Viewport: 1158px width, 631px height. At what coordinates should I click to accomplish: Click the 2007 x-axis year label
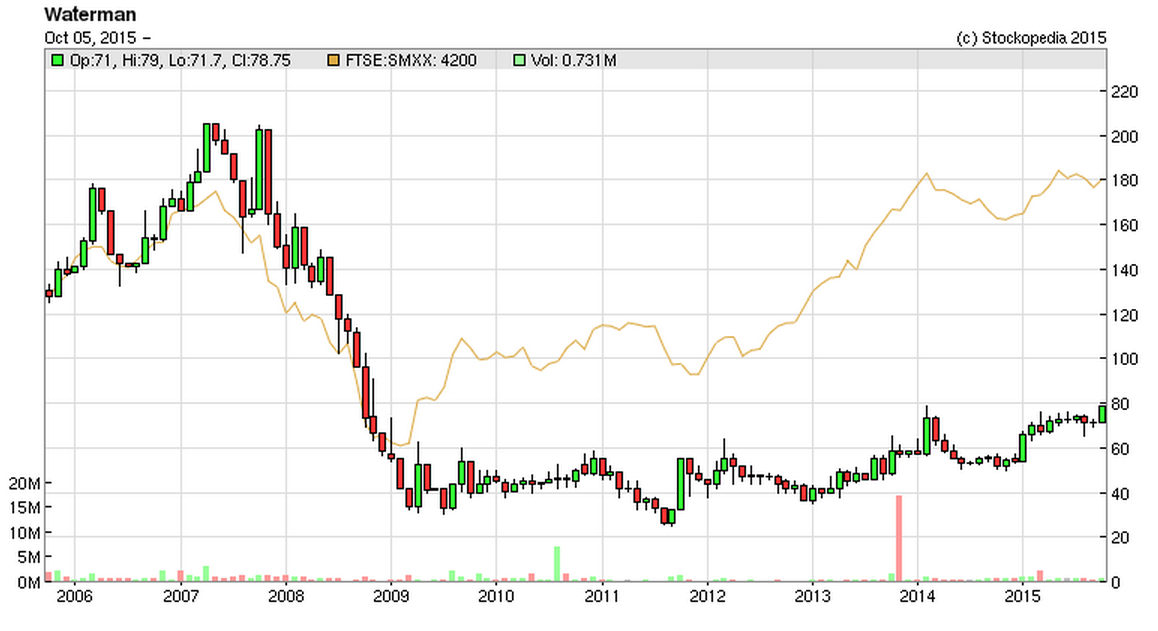point(180,596)
